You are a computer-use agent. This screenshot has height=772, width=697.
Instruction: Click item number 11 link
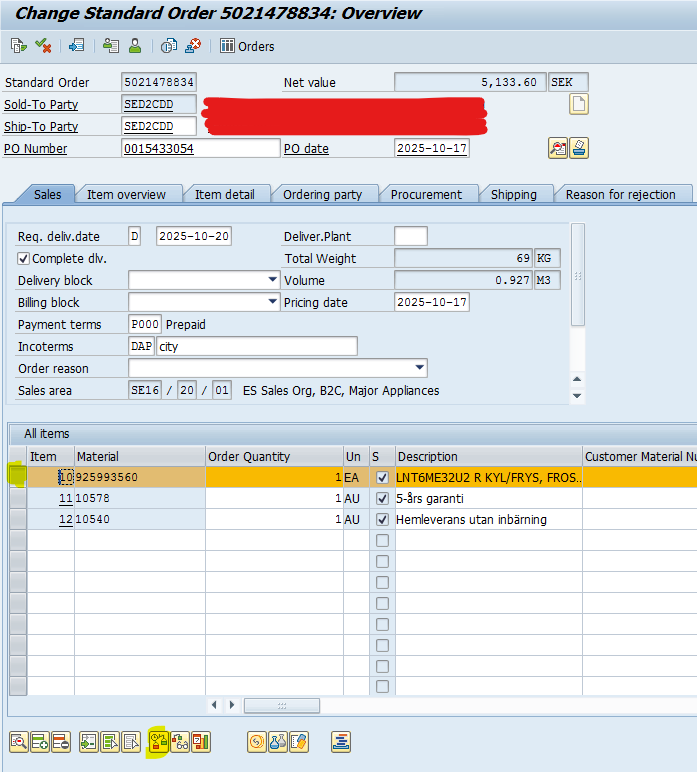pos(65,498)
